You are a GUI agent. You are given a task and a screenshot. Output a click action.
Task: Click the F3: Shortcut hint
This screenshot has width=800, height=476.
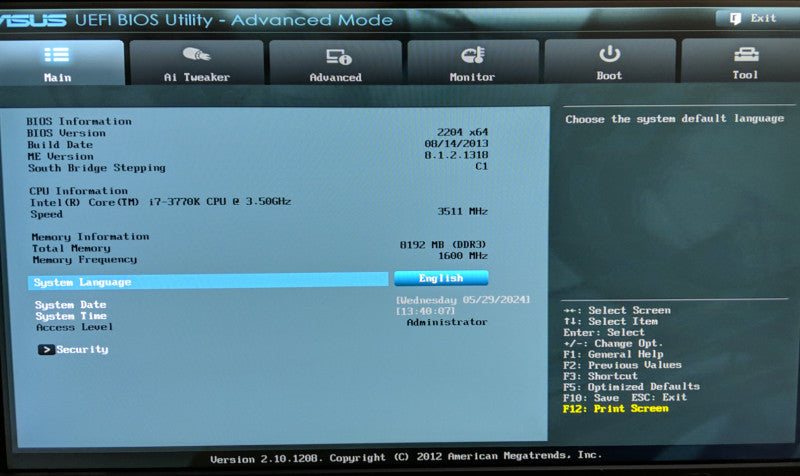pyautogui.click(x=601, y=376)
